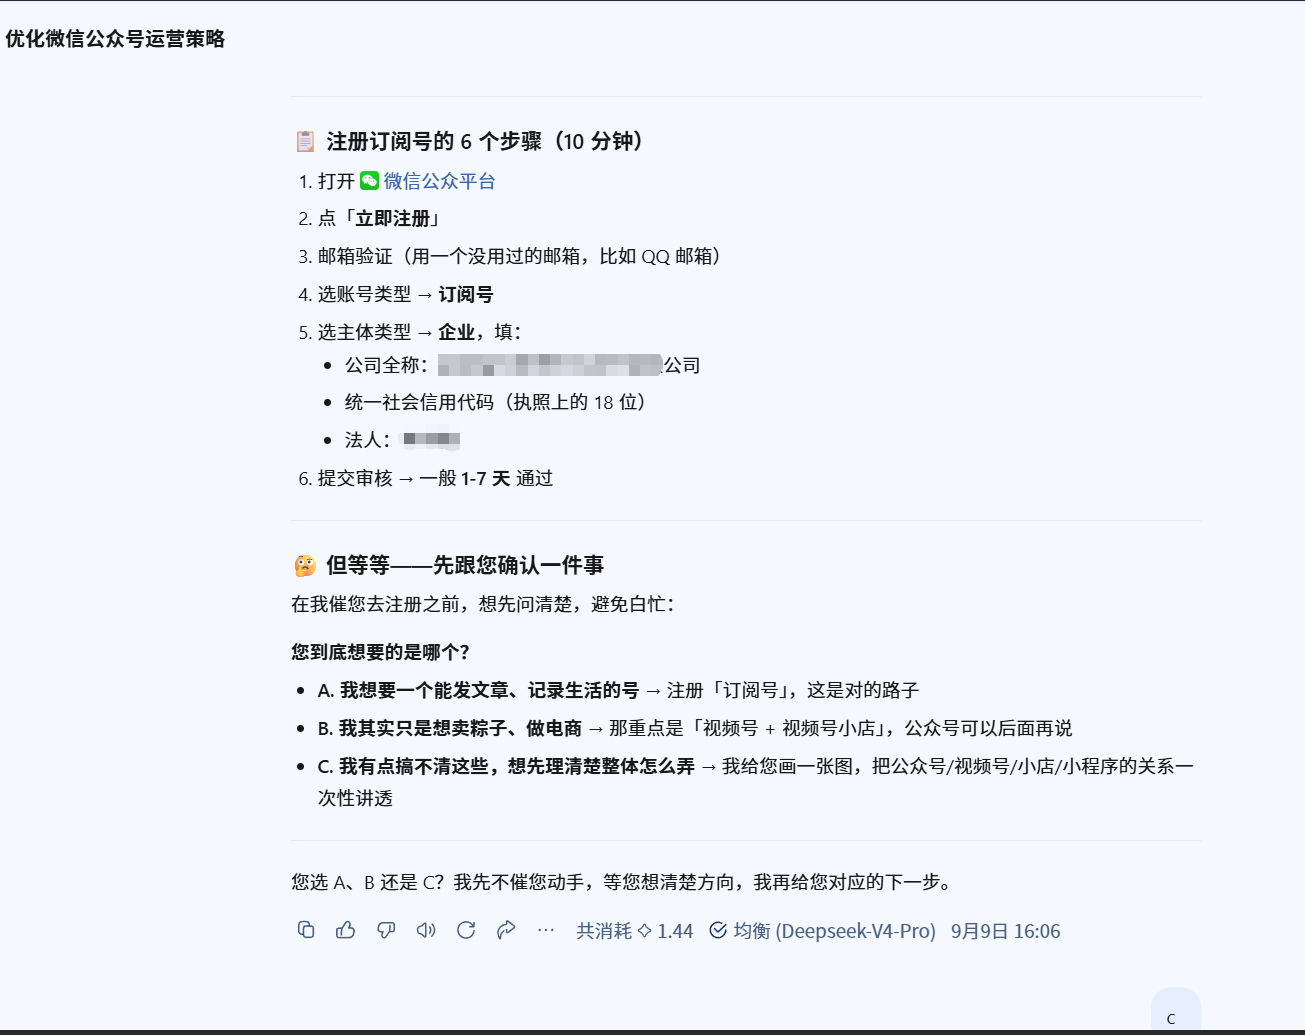
Task: Click option B. 我其实只是想卖粽子、做电商
Action: [x=449, y=728]
